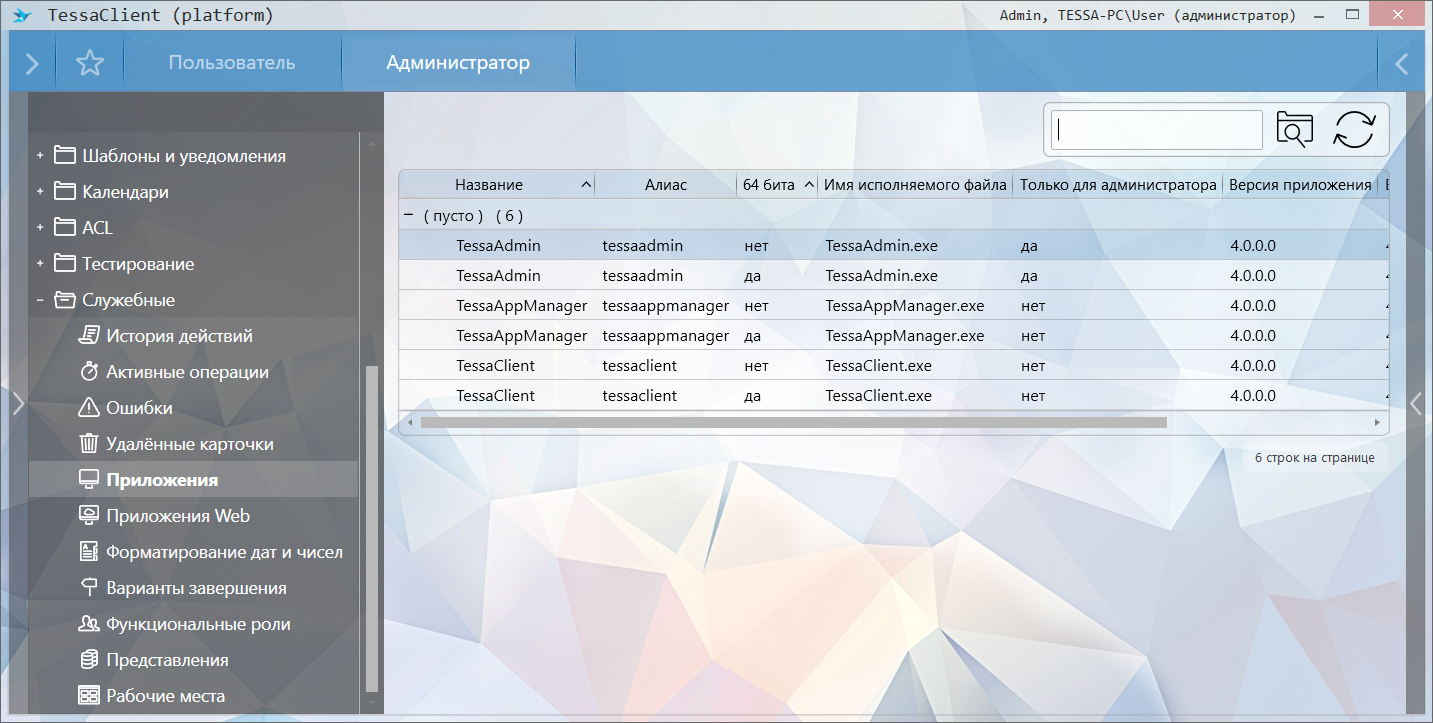The image size is (1433, 723).
Task: Select TessaAppManager row with 64-bit нет
Action: (894, 305)
